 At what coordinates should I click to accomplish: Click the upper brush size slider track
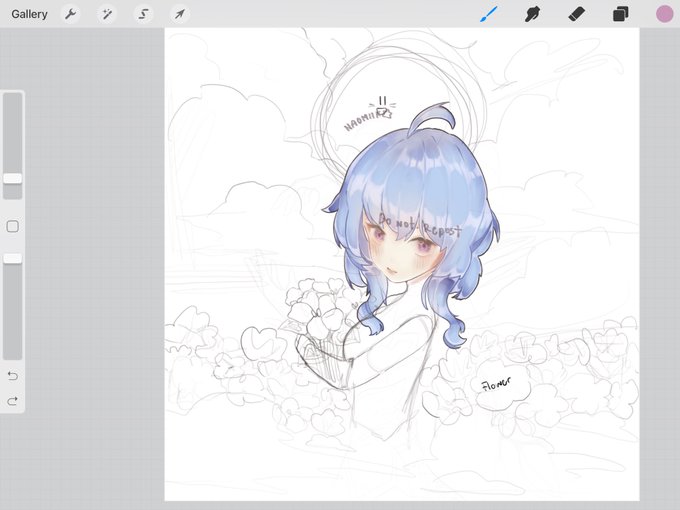pyautogui.click(x=13, y=146)
